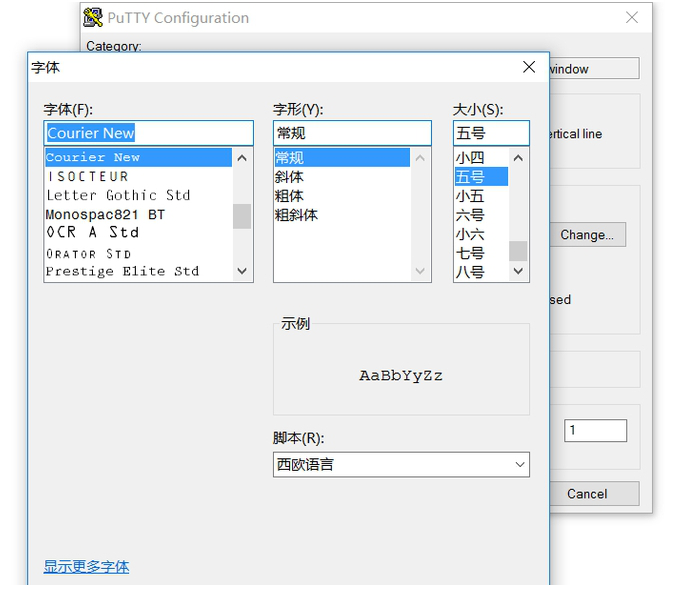Screen dimensions: 697x608
Task: Select Courier New in the font list
Action: coord(138,157)
